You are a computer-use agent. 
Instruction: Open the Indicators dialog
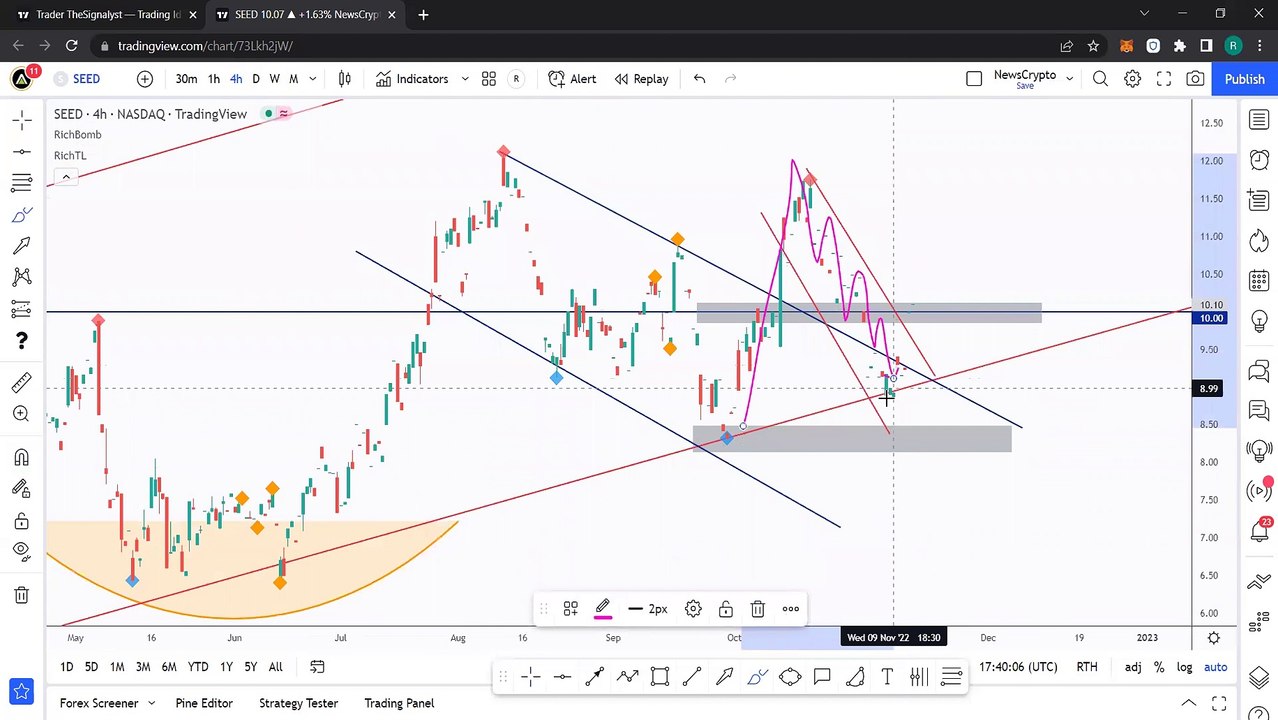(412, 79)
